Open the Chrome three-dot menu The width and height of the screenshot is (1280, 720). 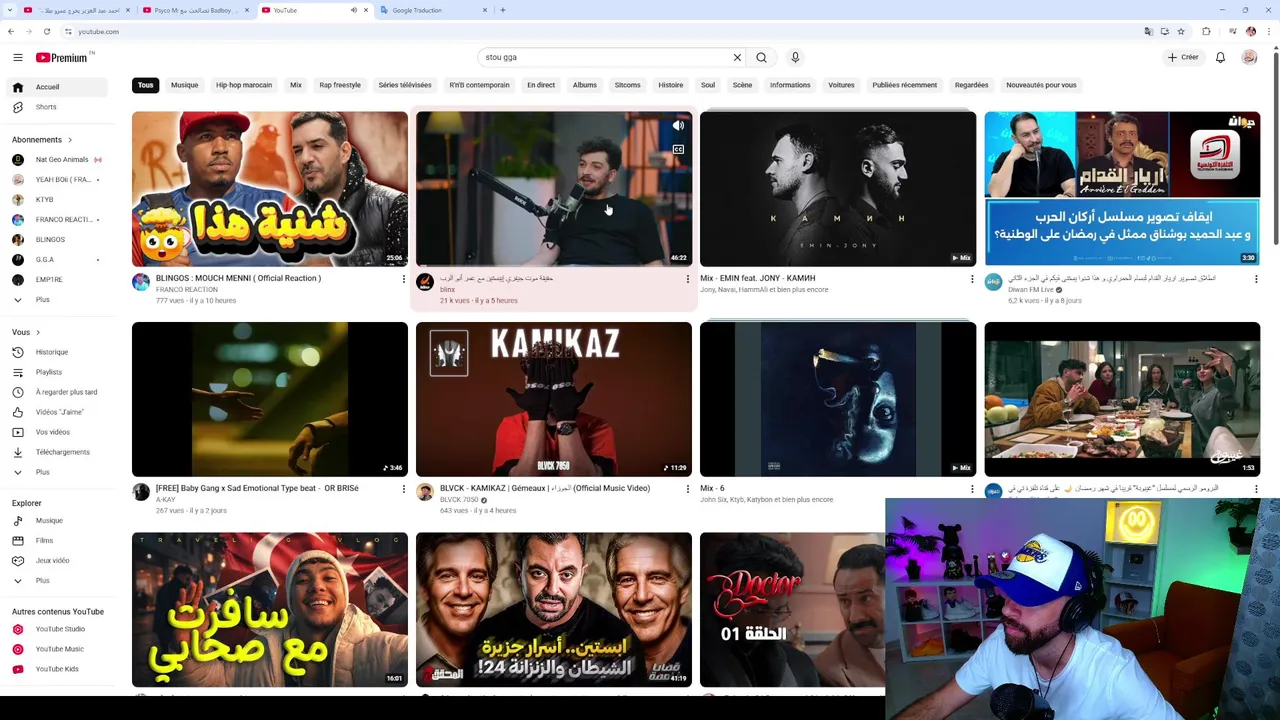[1269, 31]
